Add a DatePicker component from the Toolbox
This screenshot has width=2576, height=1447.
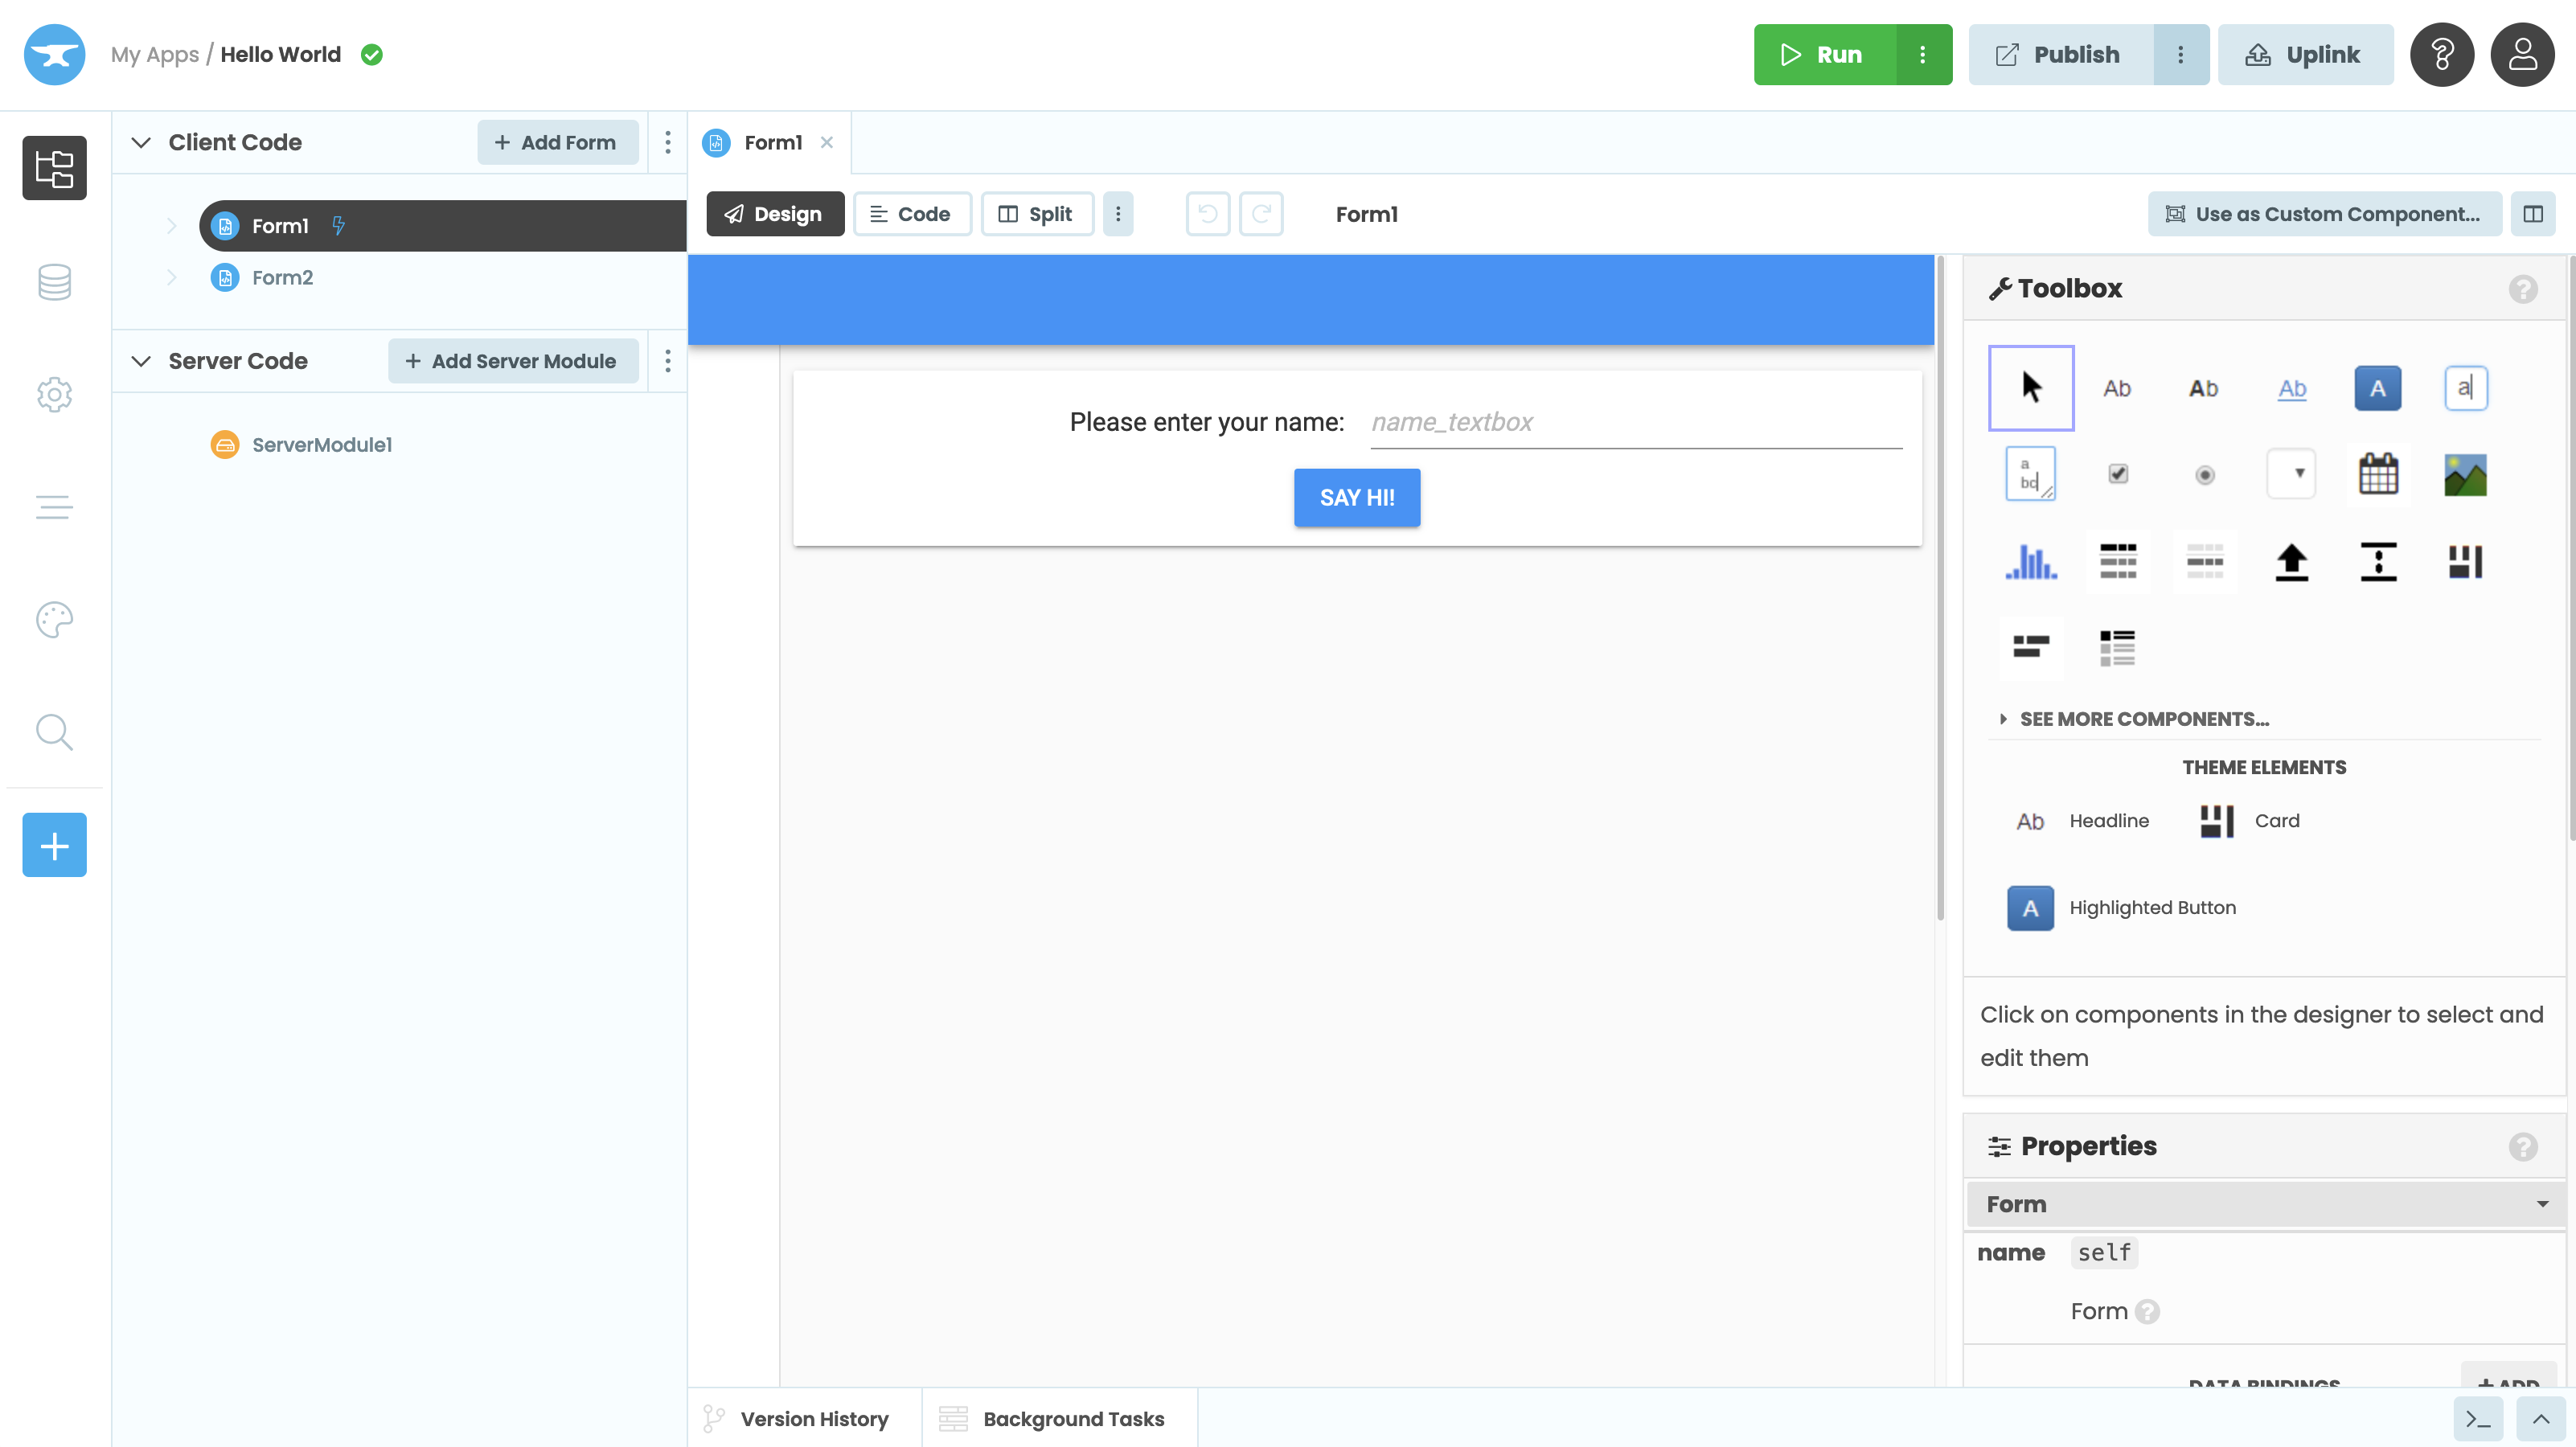tap(2379, 473)
